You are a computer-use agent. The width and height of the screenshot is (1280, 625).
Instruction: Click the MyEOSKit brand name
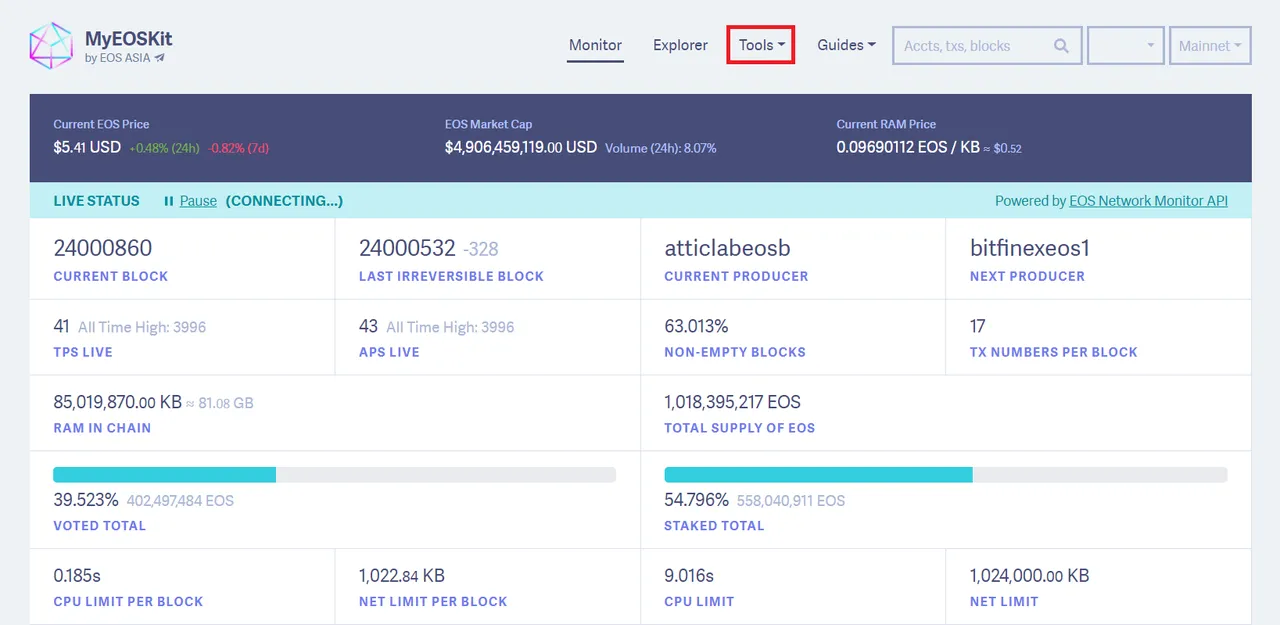[128, 39]
